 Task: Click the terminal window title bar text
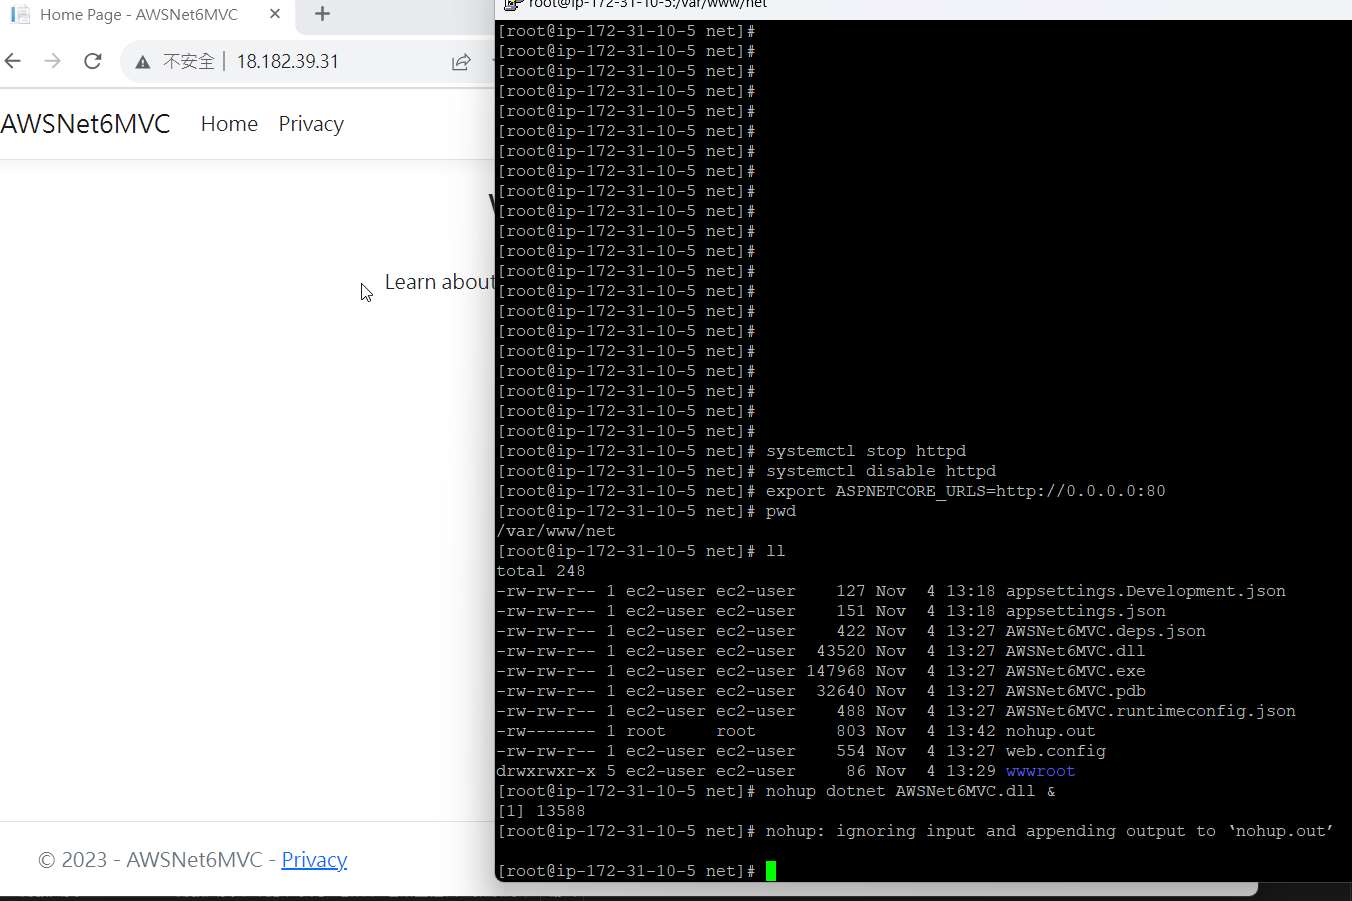[x=648, y=5]
